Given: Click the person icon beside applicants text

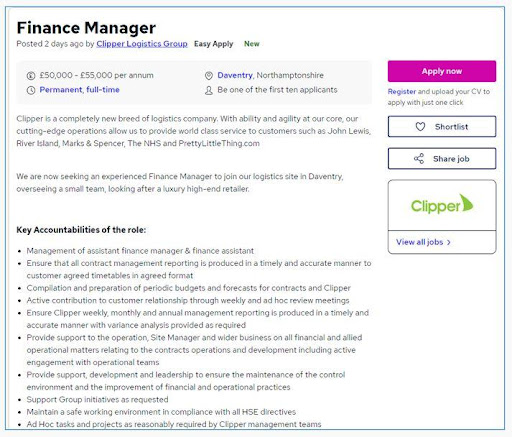Looking at the screenshot, I should (x=209, y=90).
